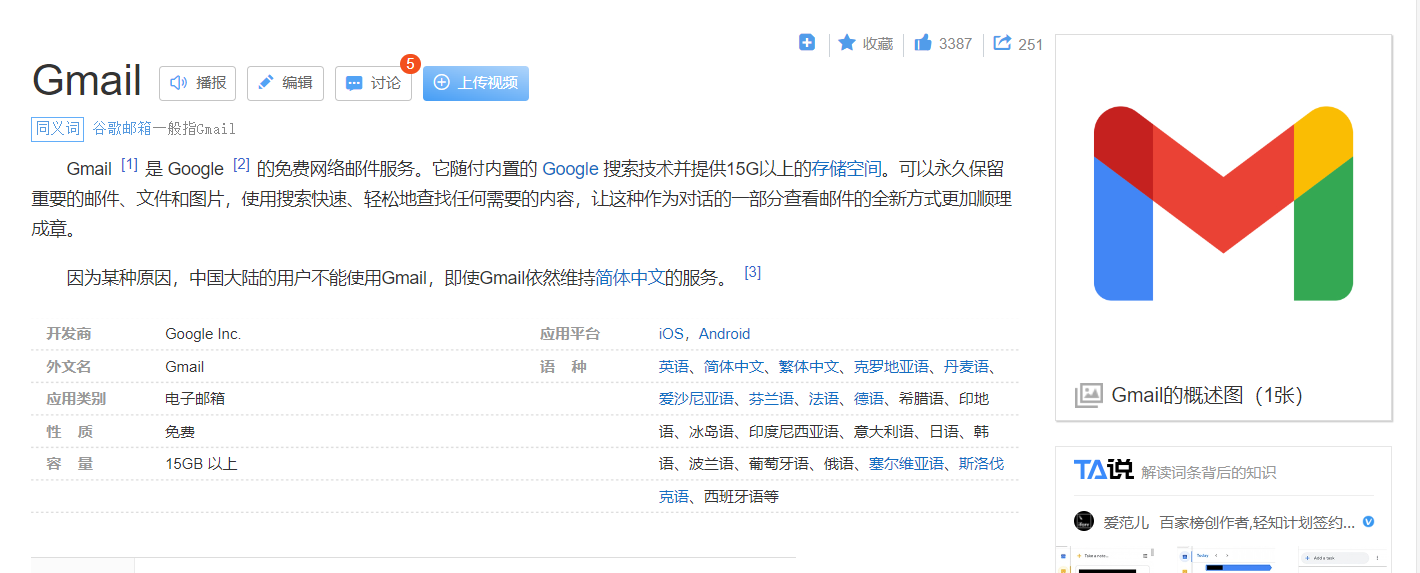
Task: Open the 讨论 discussion button
Action: coord(373,83)
